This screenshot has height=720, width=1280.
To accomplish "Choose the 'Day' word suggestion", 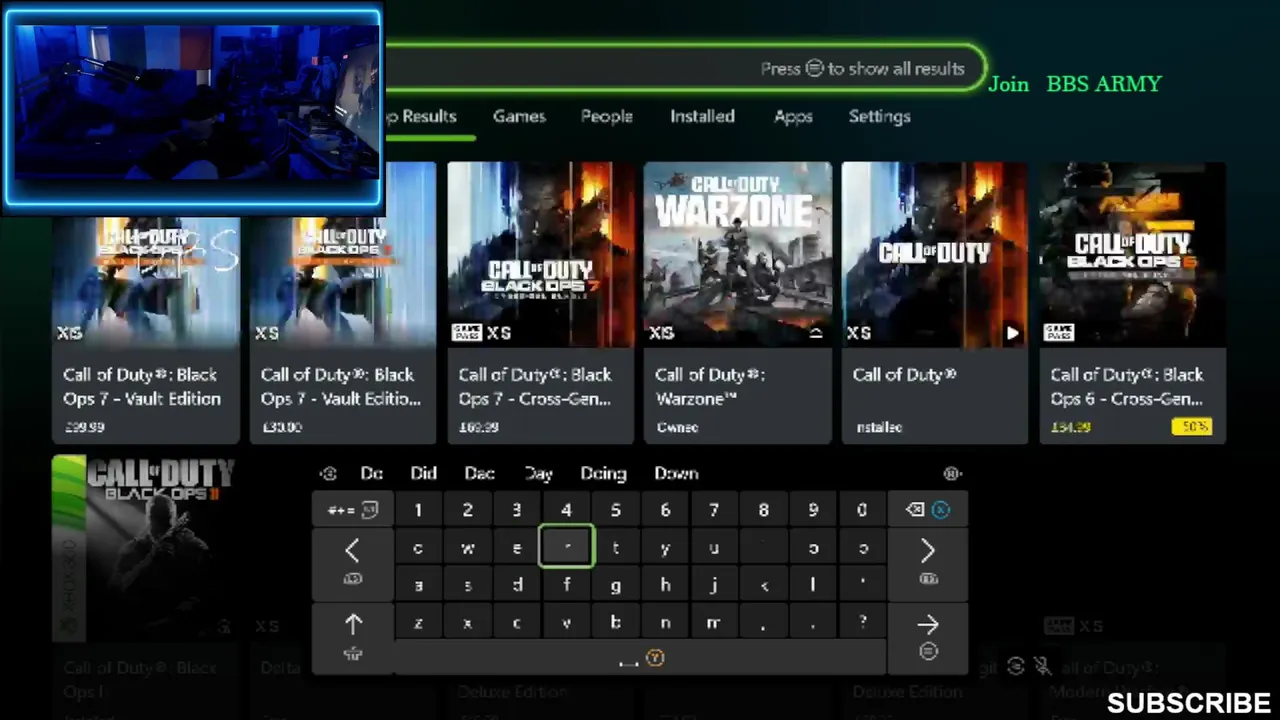I will (x=538, y=473).
